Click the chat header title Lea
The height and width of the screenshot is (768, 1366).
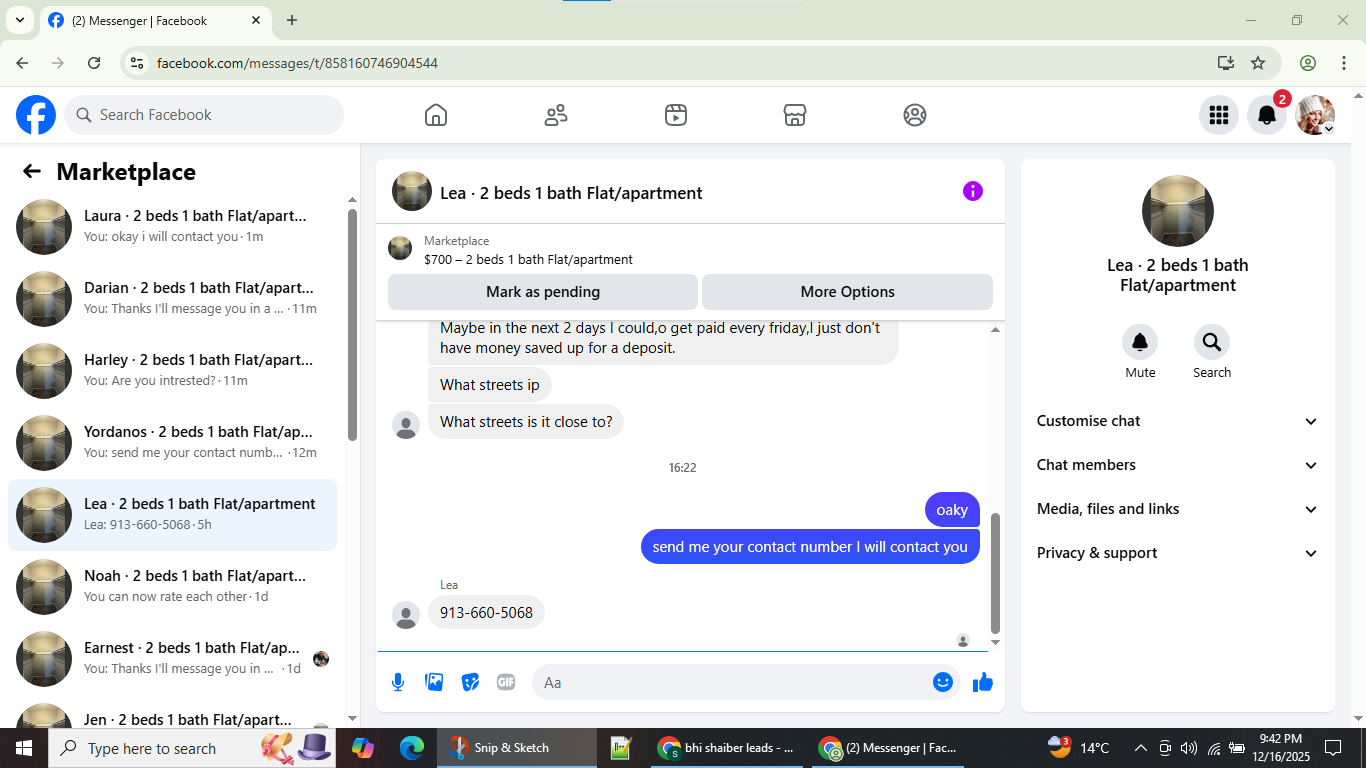click(571, 193)
